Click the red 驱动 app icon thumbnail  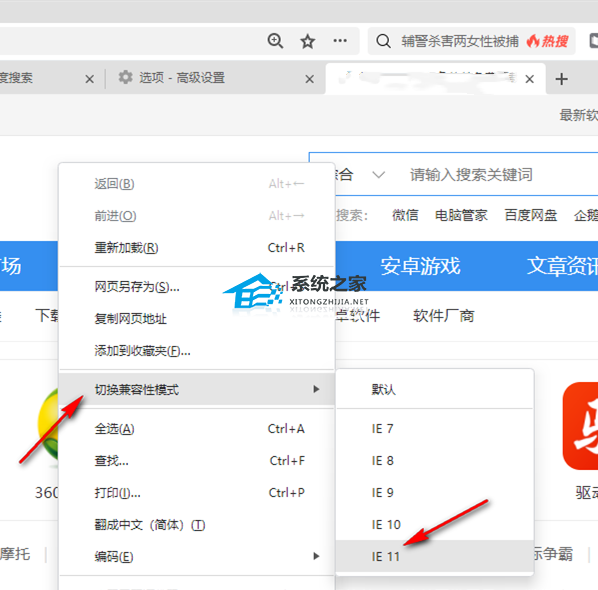click(x=580, y=426)
